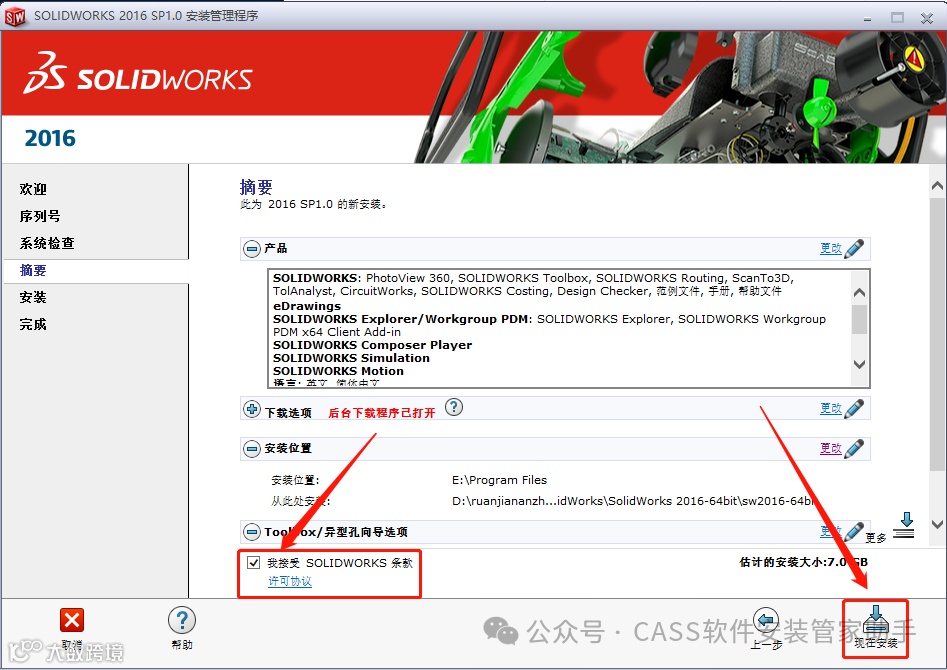Click main panel scrollbar up arrow

[x=937, y=186]
